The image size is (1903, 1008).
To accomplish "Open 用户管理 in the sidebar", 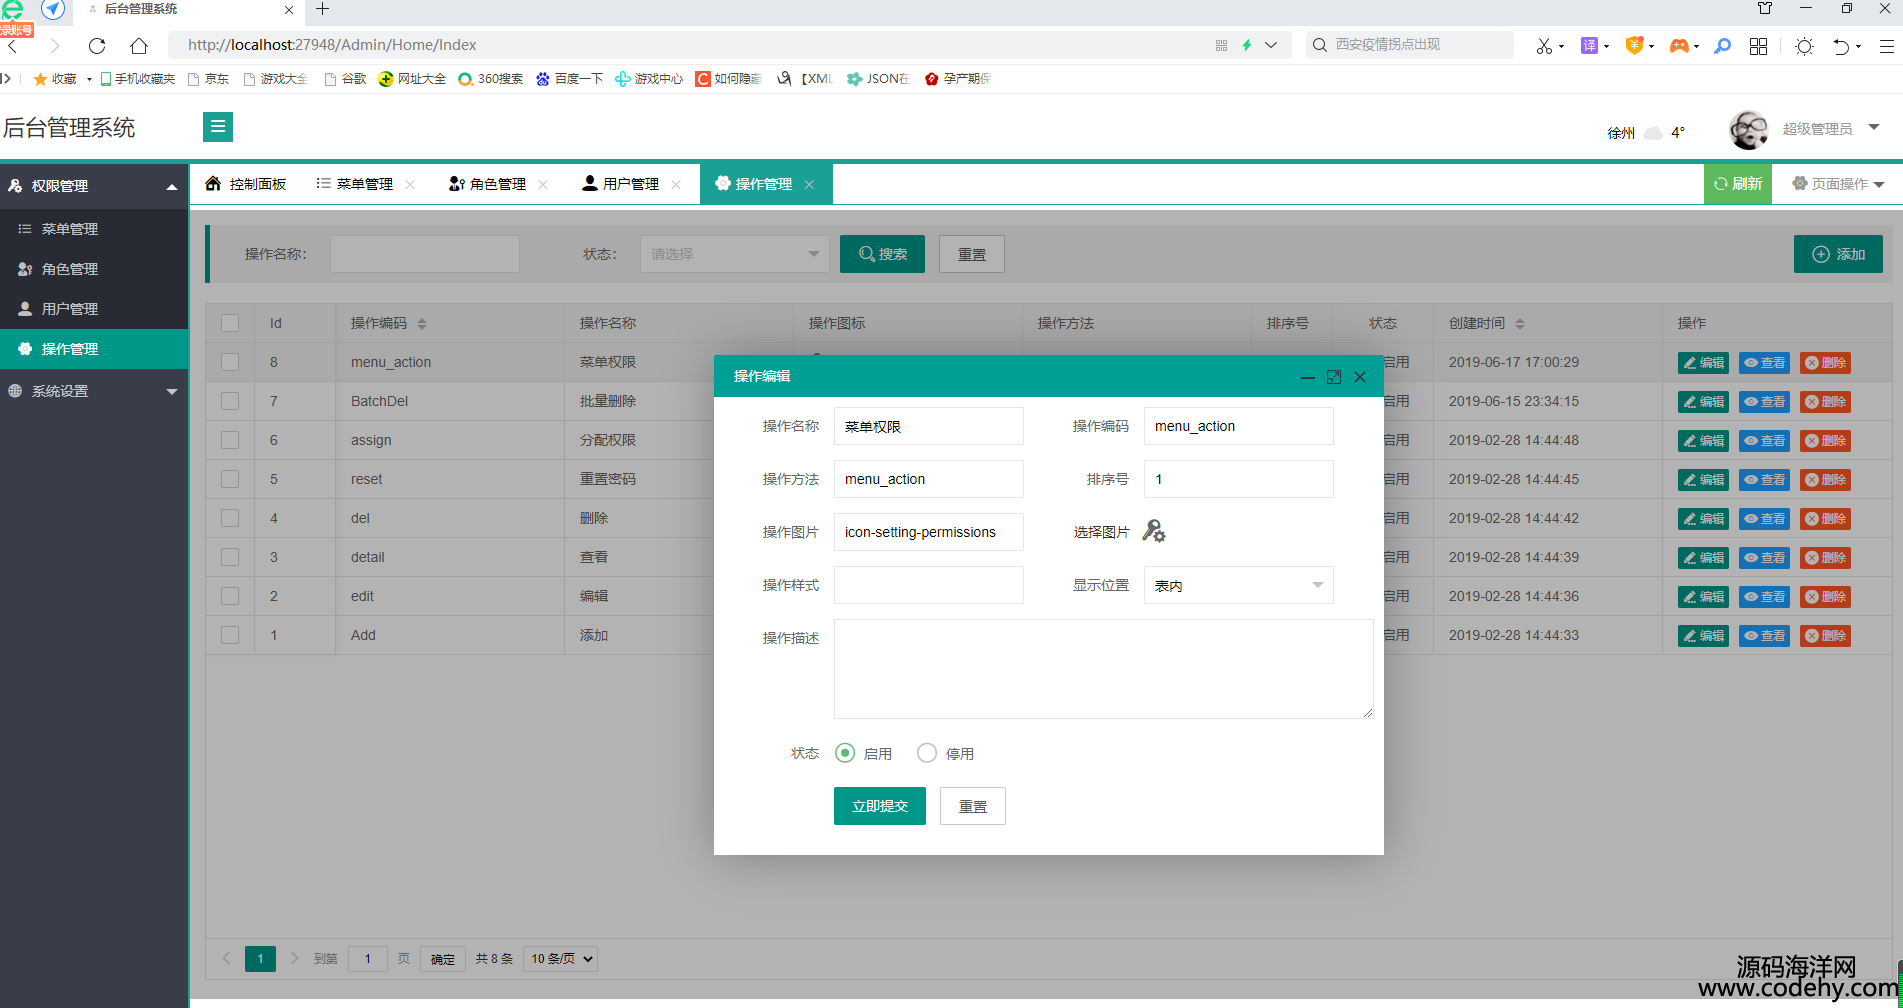I will coord(70,309).
